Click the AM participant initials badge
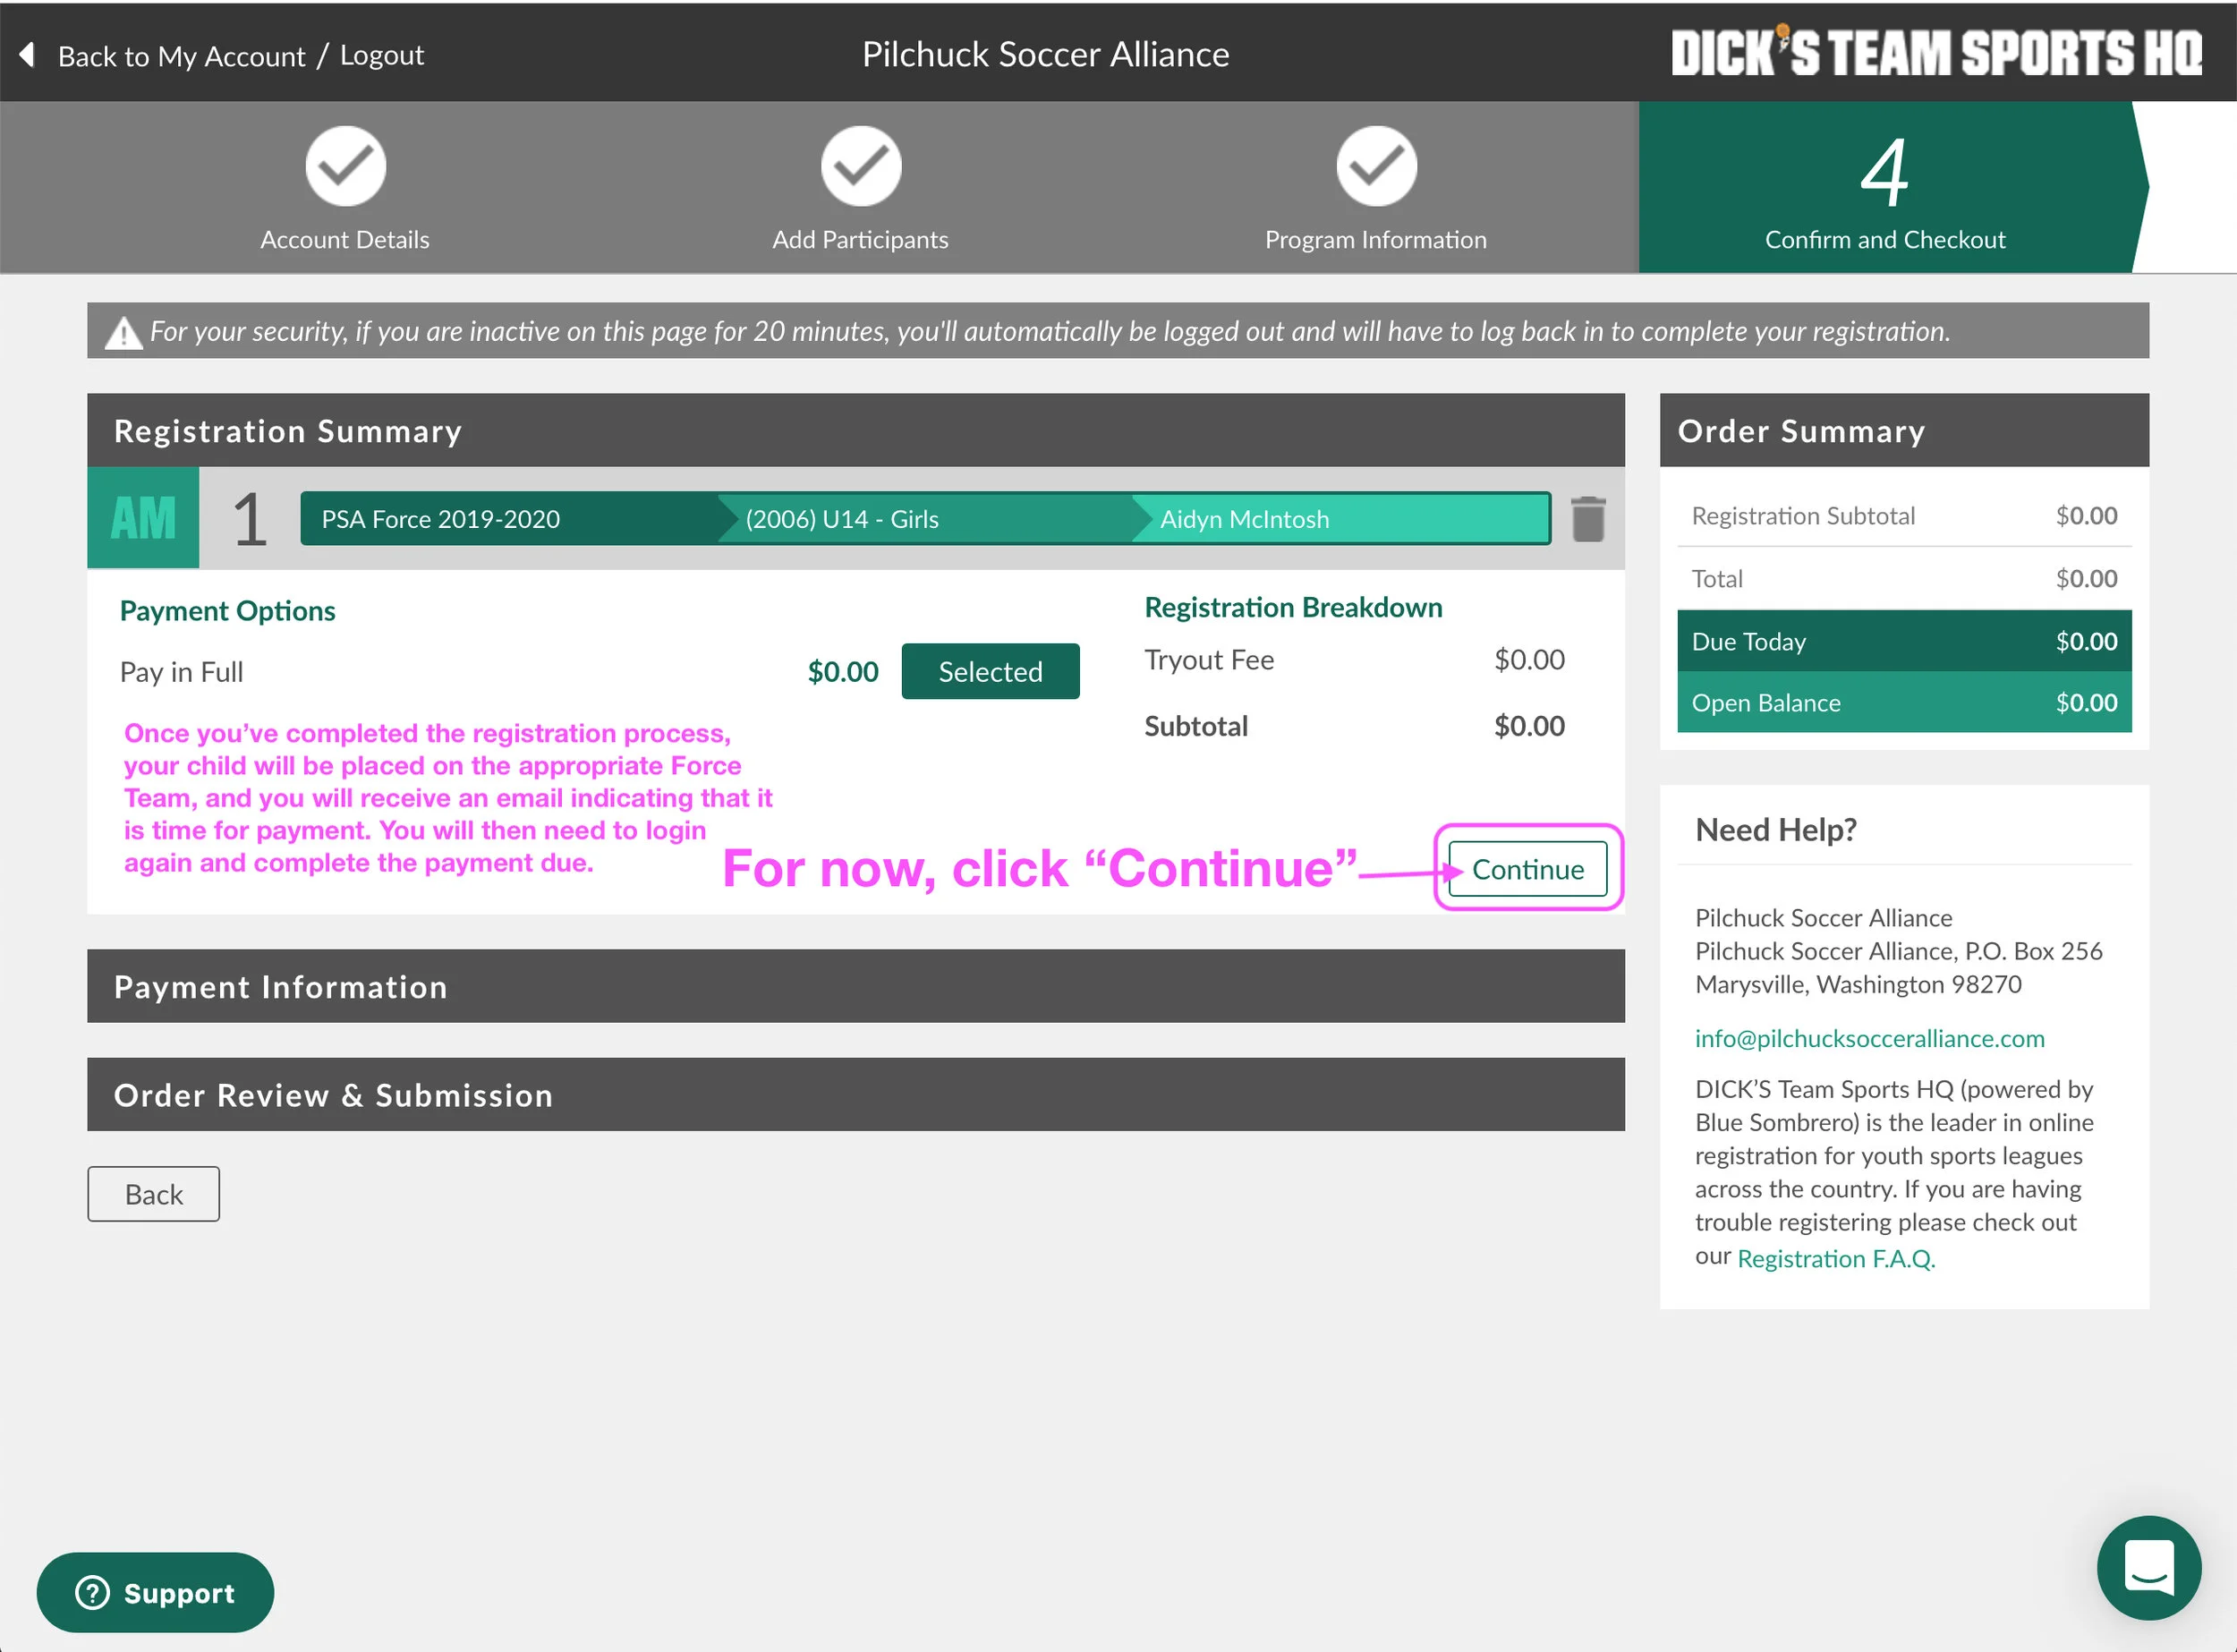The width and height of the screenshot is (2237, 1652). click(143, 518)
